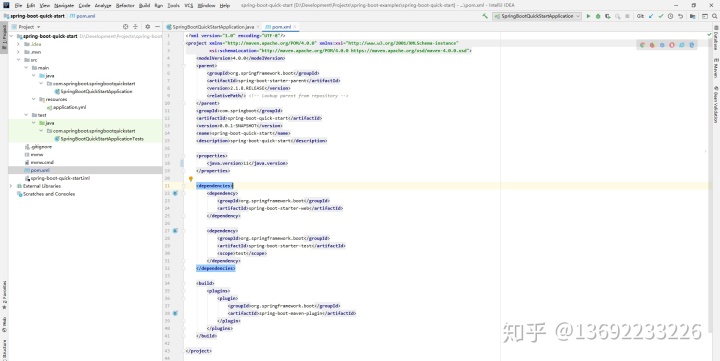Open Project panel gear settings

pyautogui.click(x=147, y=27)
